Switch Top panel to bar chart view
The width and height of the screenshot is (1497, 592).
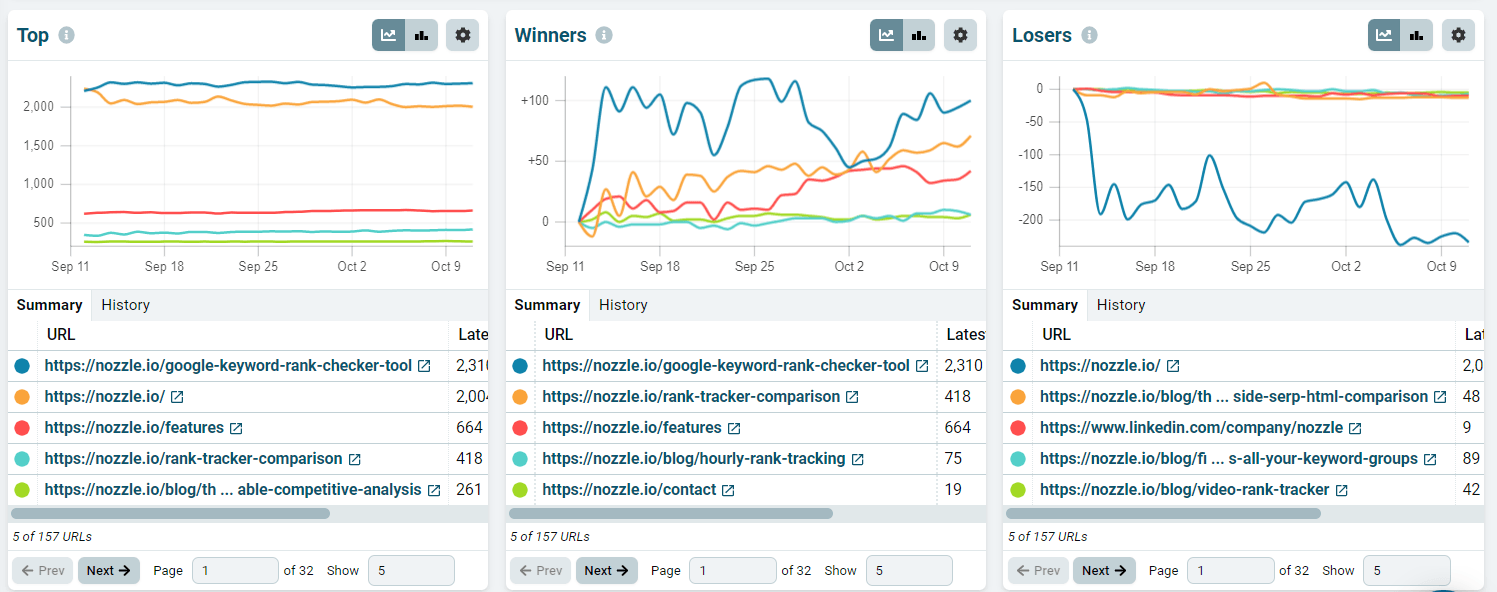(421, 35)
